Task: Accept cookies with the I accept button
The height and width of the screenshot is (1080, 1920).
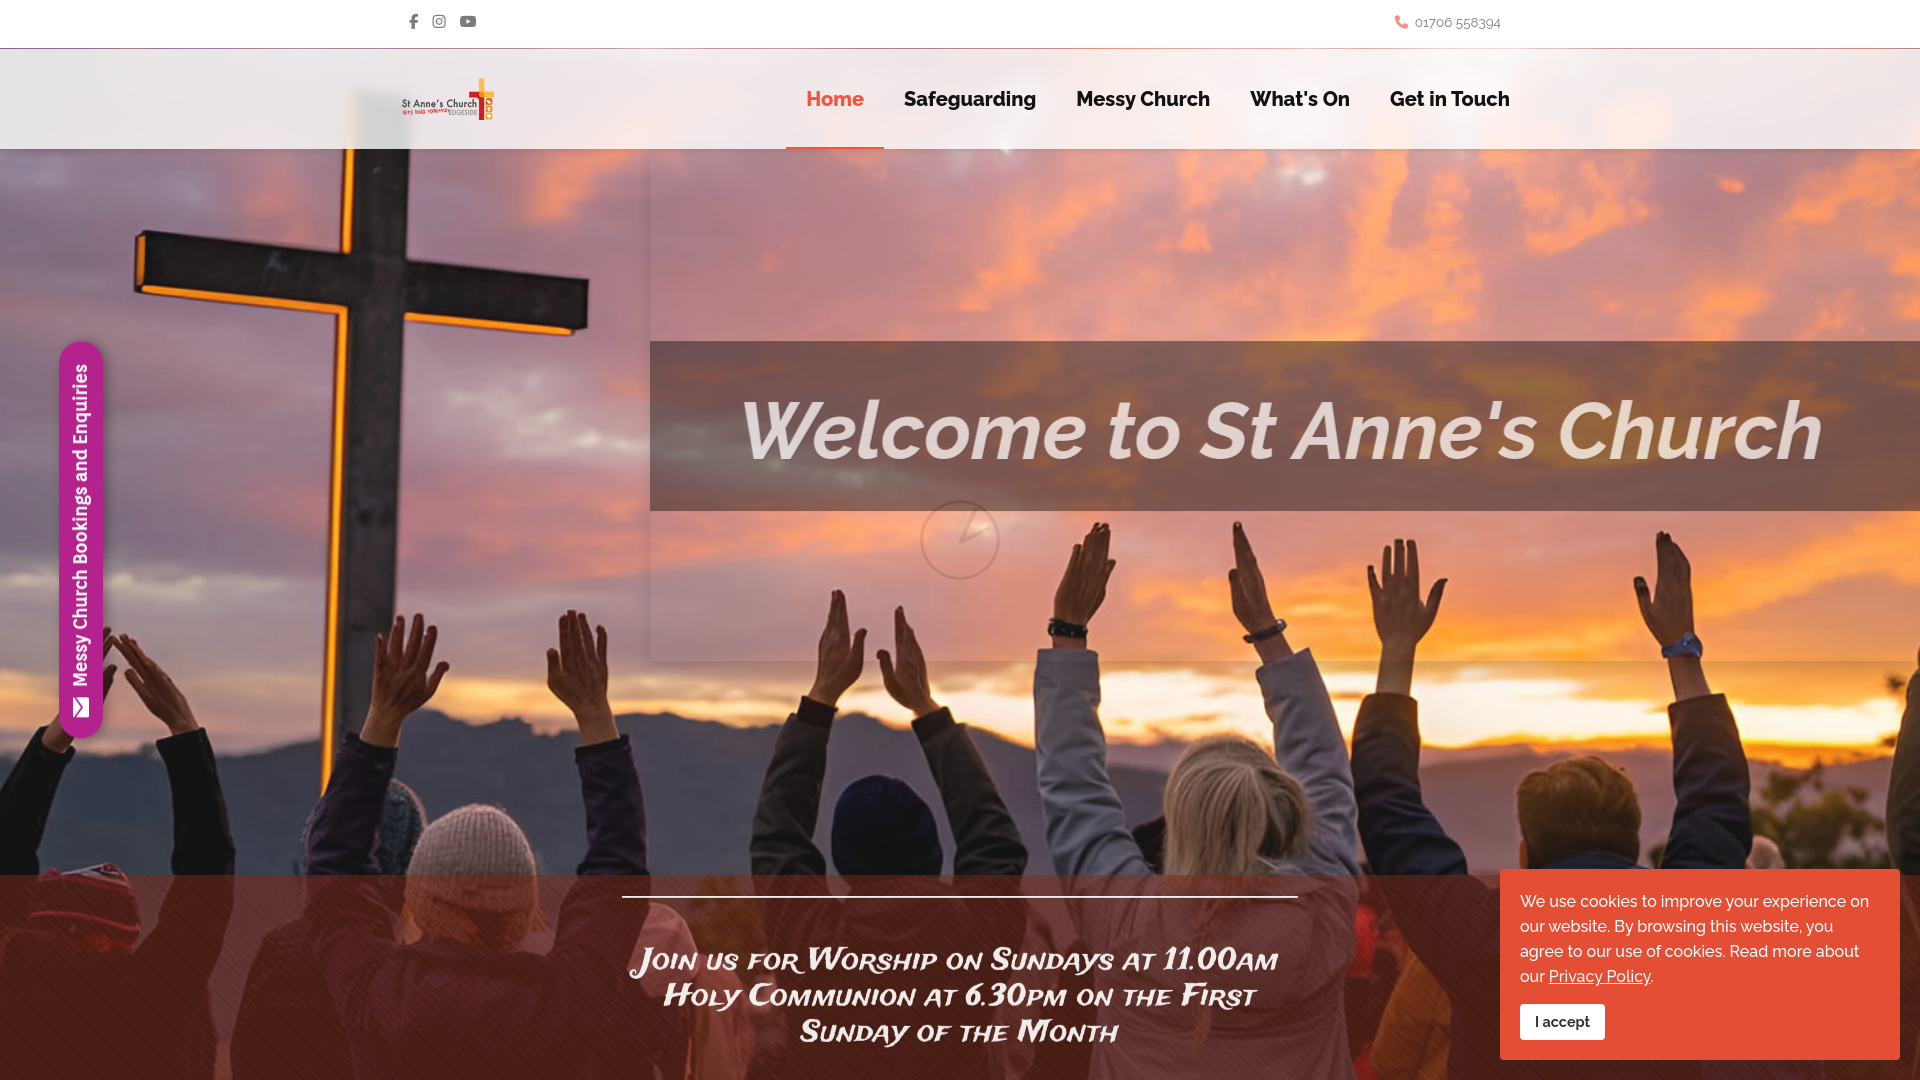Action: pos(1562,1022)
